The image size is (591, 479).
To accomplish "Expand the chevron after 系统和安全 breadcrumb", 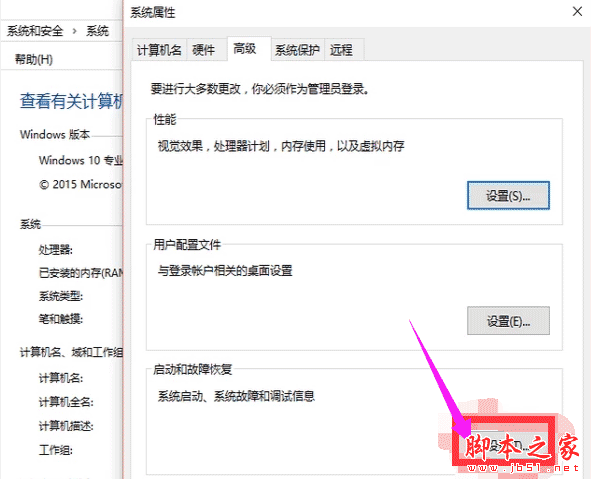I will pos(74,31).
